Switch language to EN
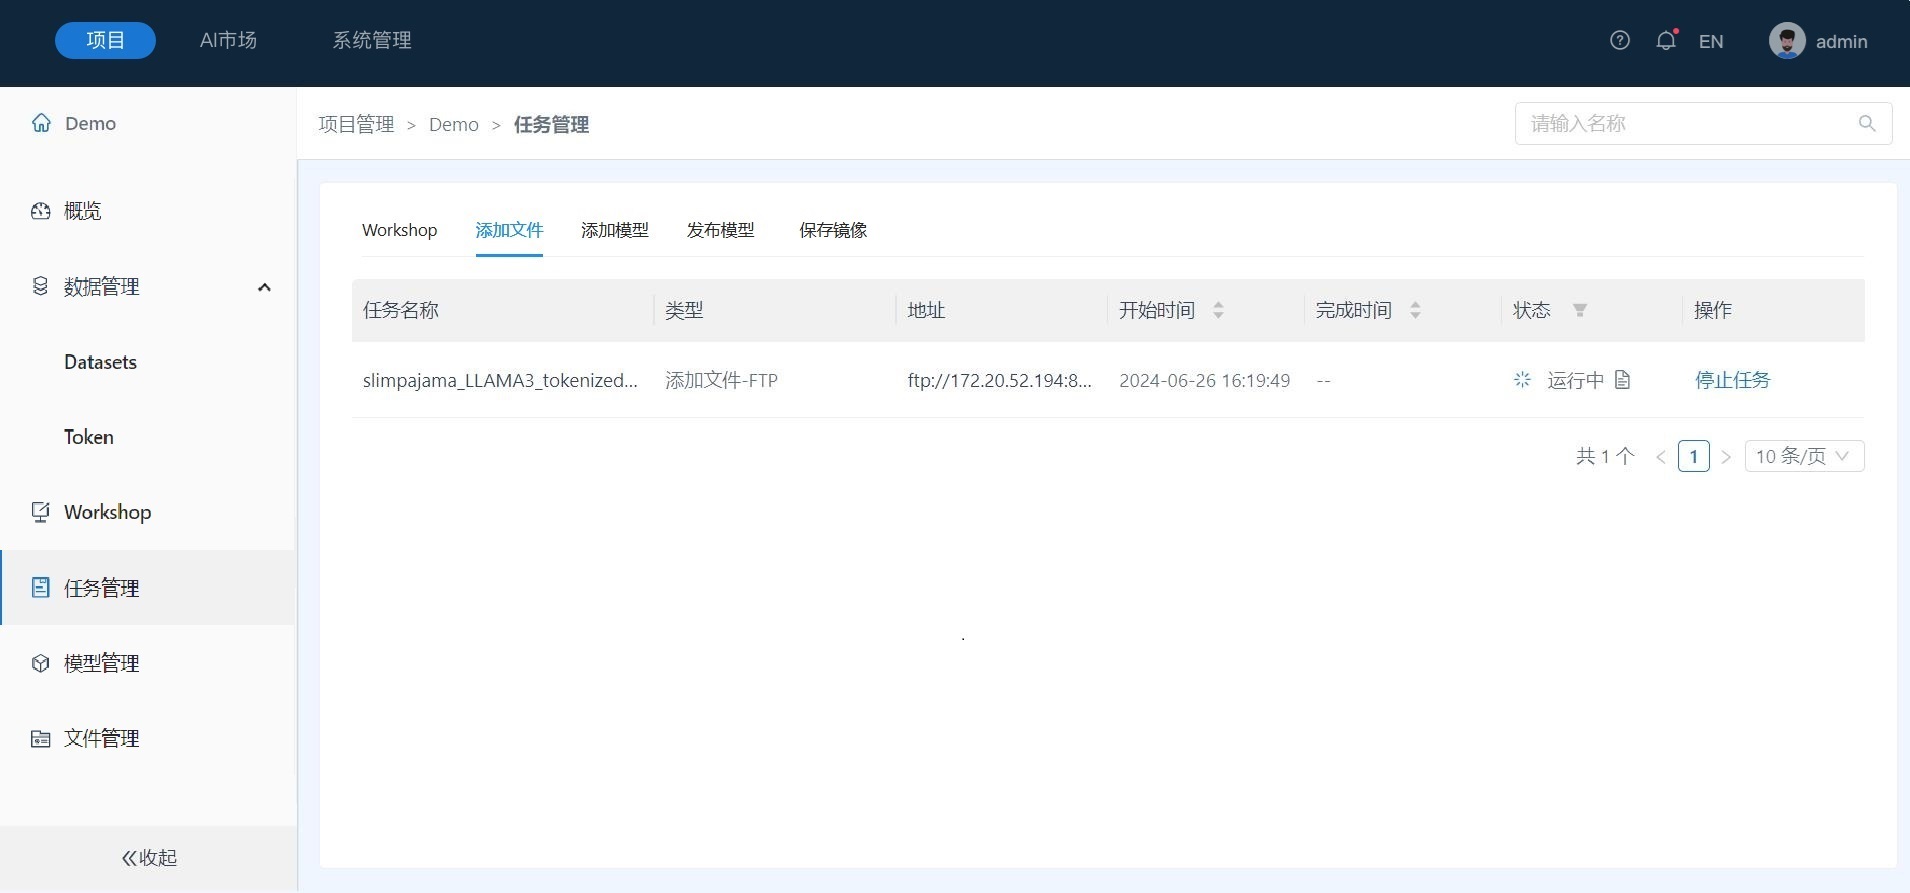The height and width of the screenshot is (893, 1910). coord(1711,42)
